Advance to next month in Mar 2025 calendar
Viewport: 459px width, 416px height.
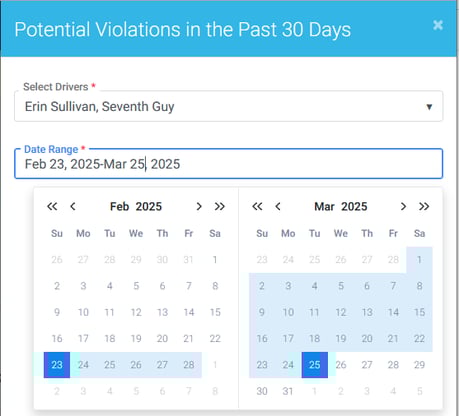[403, 206]
